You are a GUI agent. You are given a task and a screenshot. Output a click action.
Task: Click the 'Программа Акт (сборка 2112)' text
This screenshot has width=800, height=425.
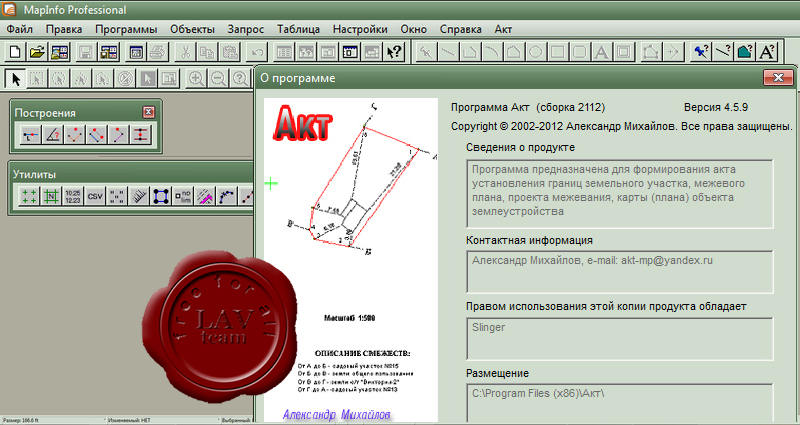[x=528, y=108]
